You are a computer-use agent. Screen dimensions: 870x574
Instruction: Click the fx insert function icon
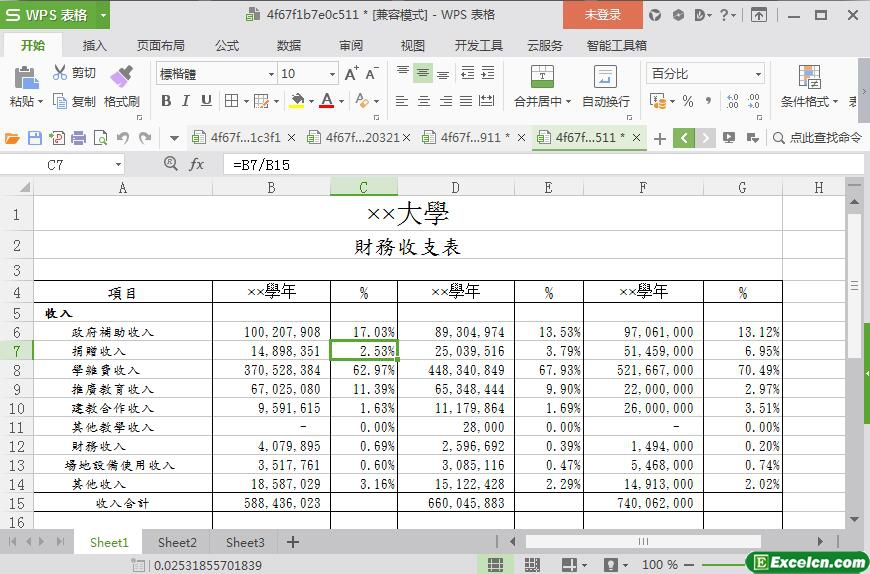197,164
